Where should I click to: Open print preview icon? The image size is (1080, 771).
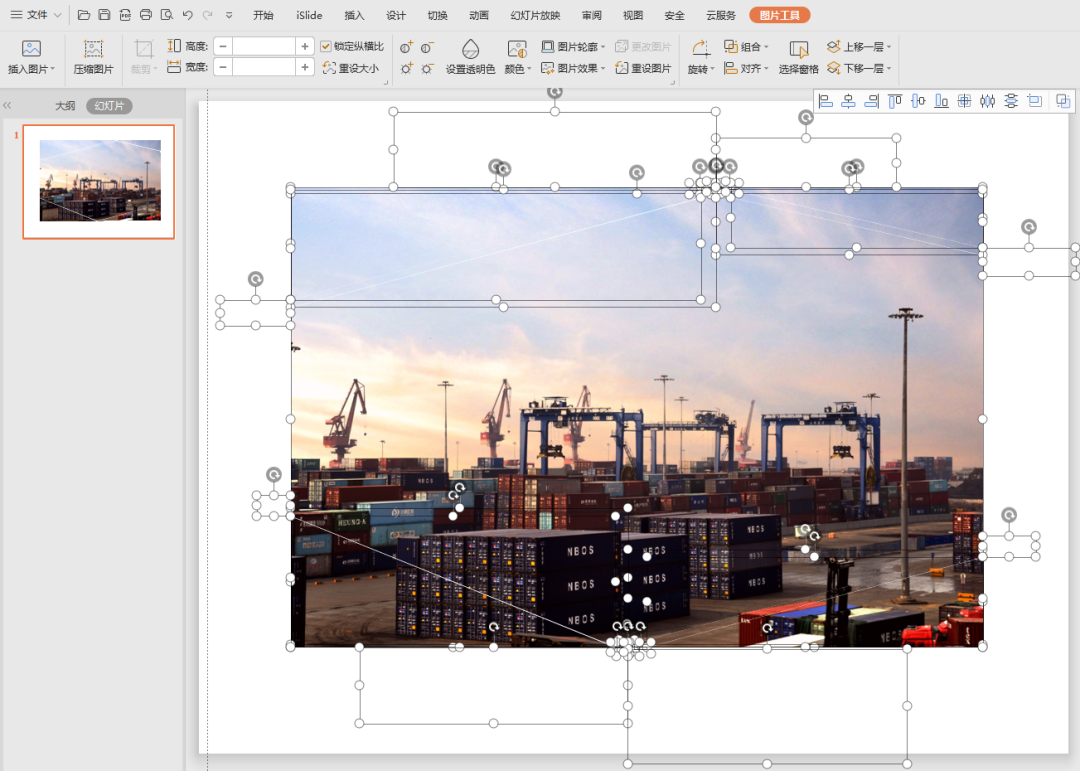[x=166, y=14]
